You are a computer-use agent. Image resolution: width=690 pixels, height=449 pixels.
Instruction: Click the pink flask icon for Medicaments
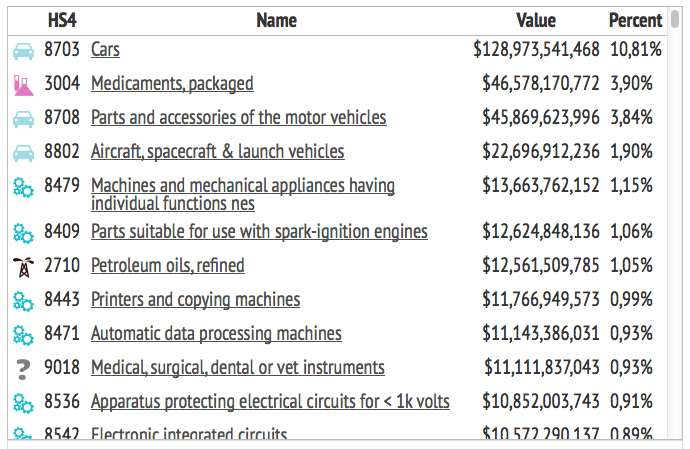[22, 84]
